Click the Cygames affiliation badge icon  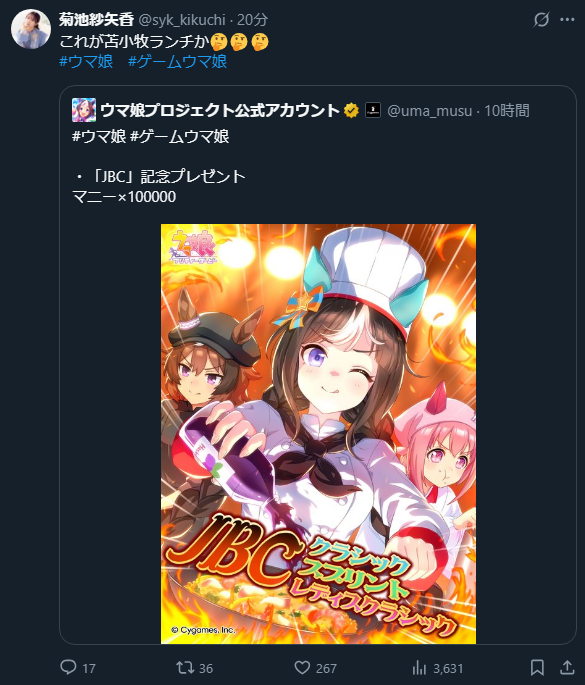[x=373, y=110]
